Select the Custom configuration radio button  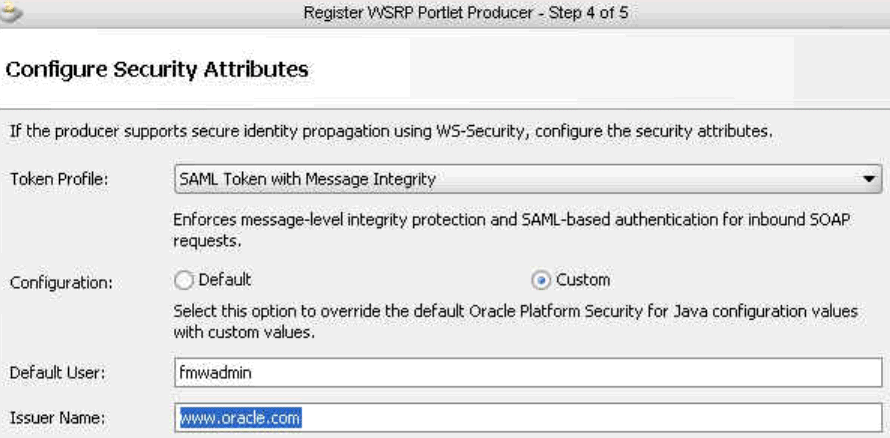click(x=541, y=280)
